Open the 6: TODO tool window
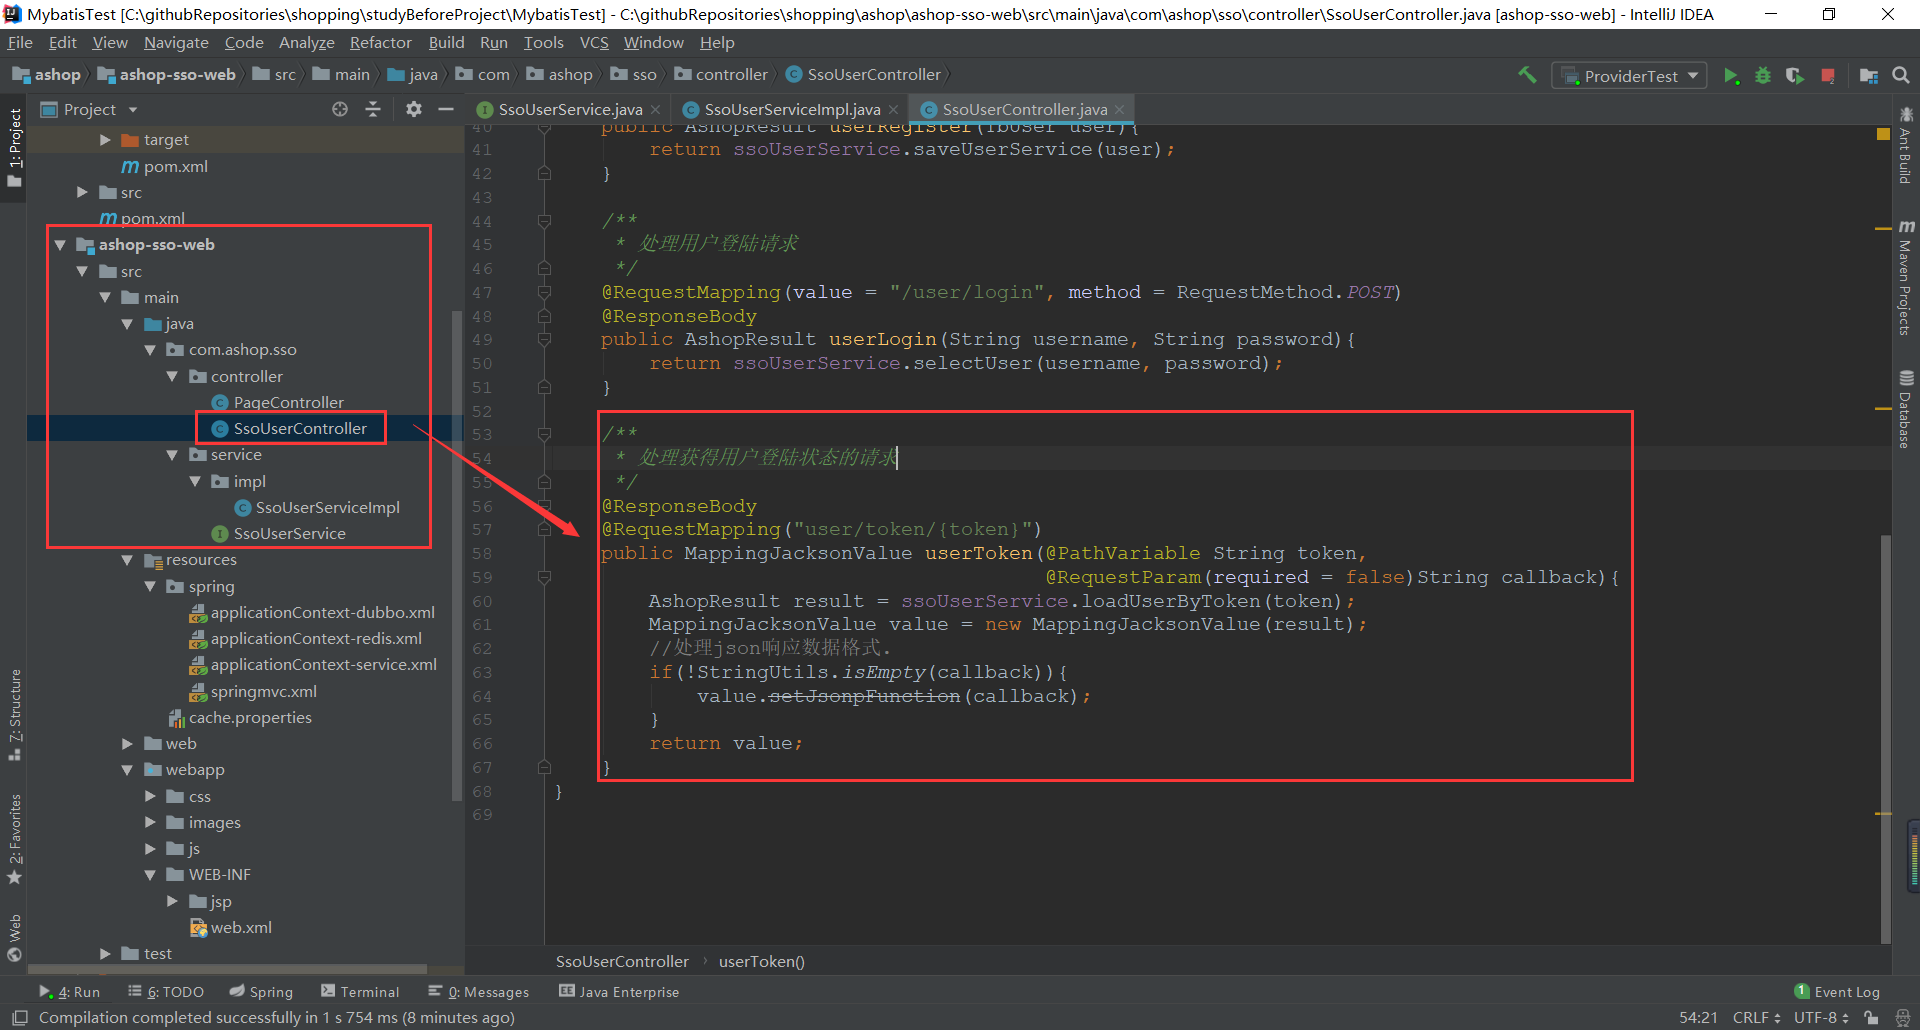 tap(166, 992)
